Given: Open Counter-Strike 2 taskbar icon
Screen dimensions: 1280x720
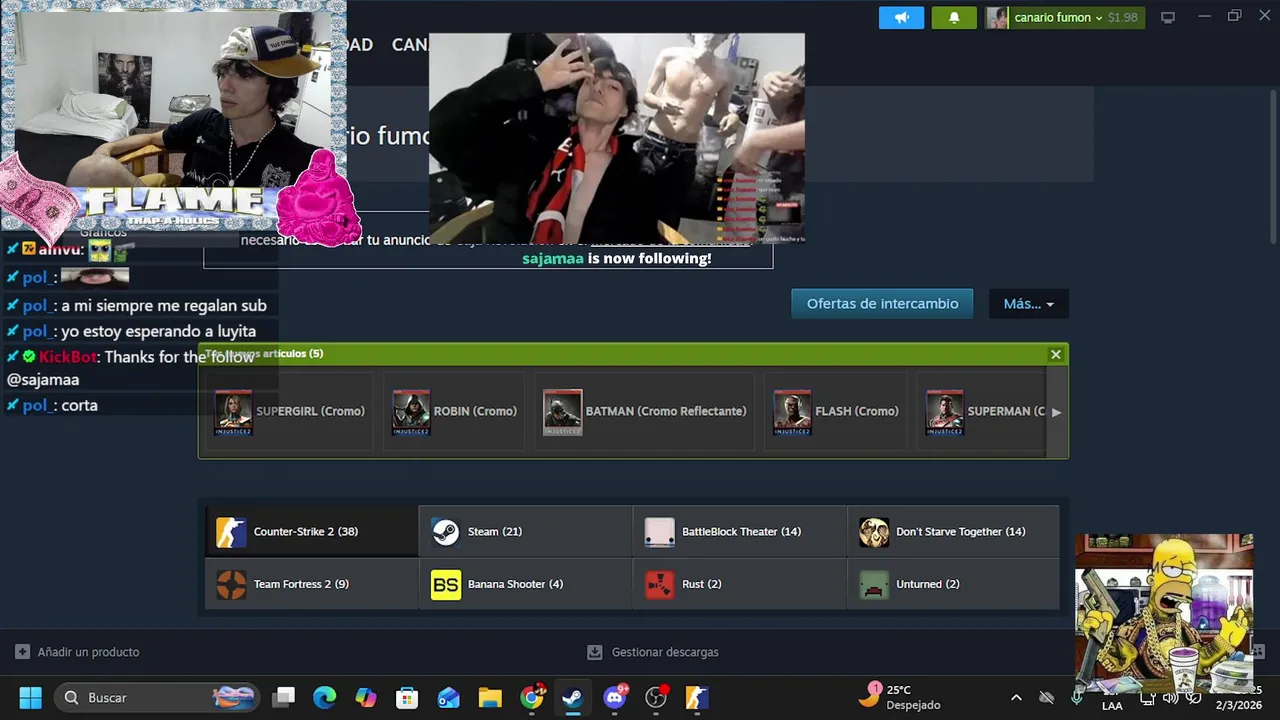Looking at the screenshot, I should [697, 697].
